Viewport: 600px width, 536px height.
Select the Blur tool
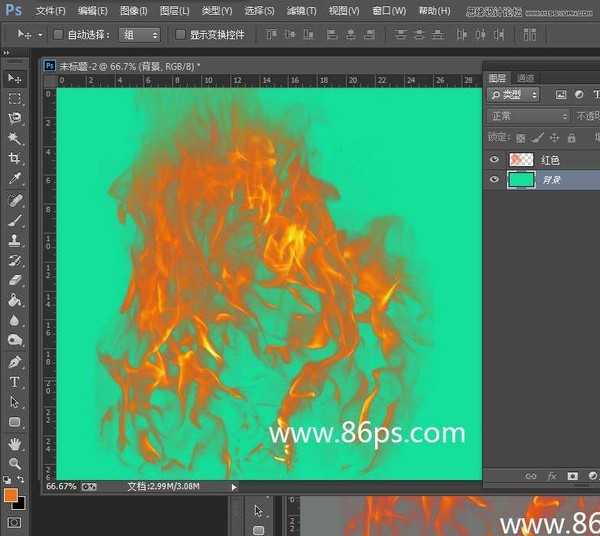click(15, 320)
